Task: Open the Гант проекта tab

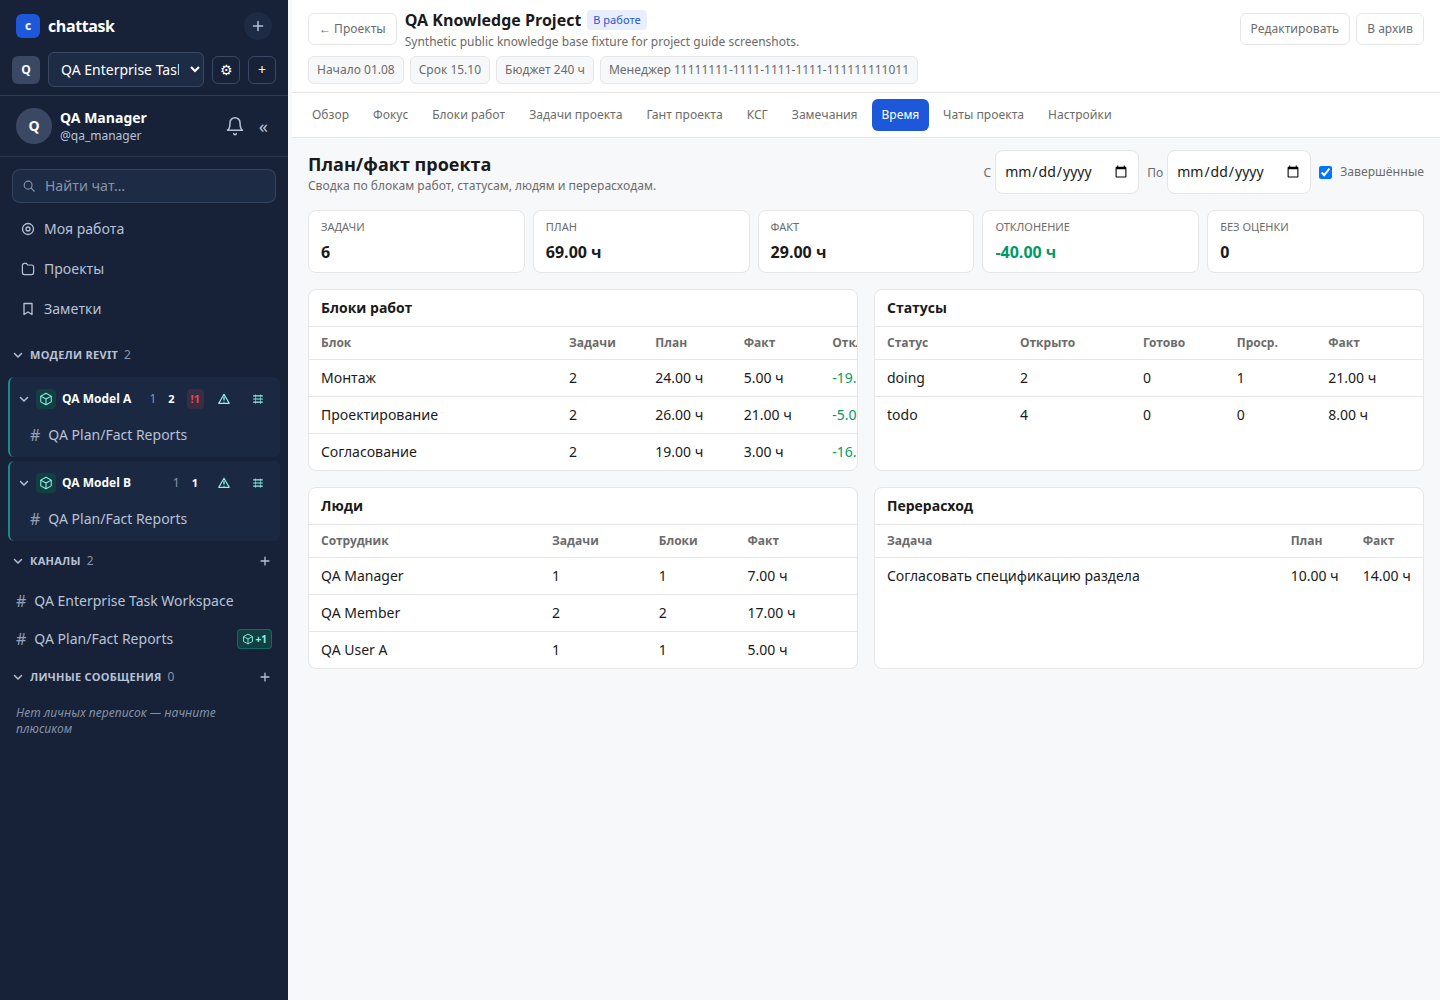Action: coord(684,115)
